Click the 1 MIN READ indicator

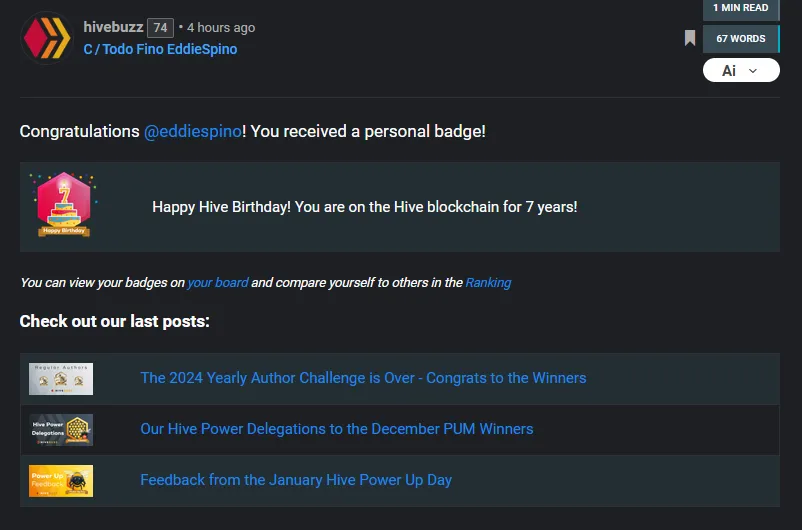point(741,9)
